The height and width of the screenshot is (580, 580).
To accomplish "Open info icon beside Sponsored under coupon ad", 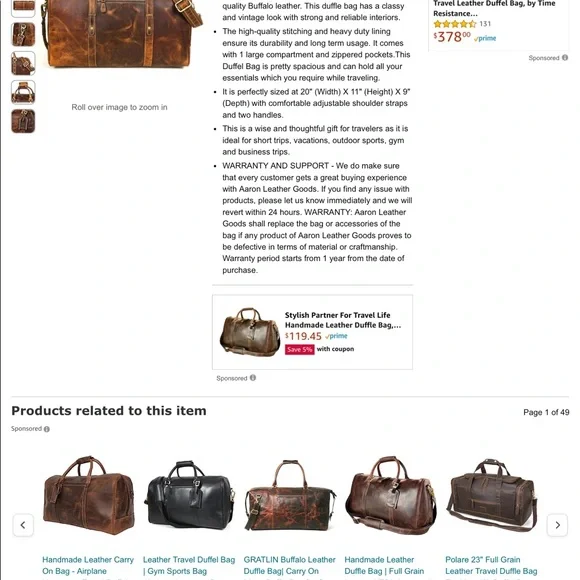I will [253, 378].
